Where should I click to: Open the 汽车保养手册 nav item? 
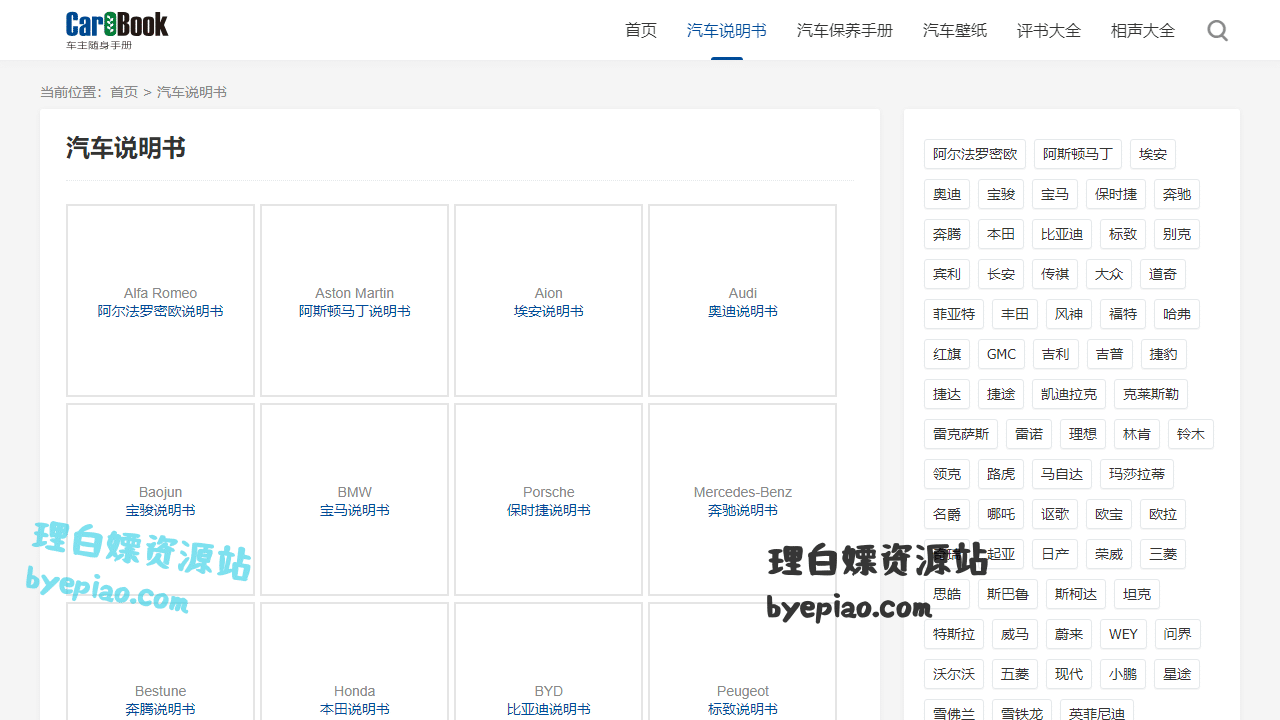pos(845,30)
